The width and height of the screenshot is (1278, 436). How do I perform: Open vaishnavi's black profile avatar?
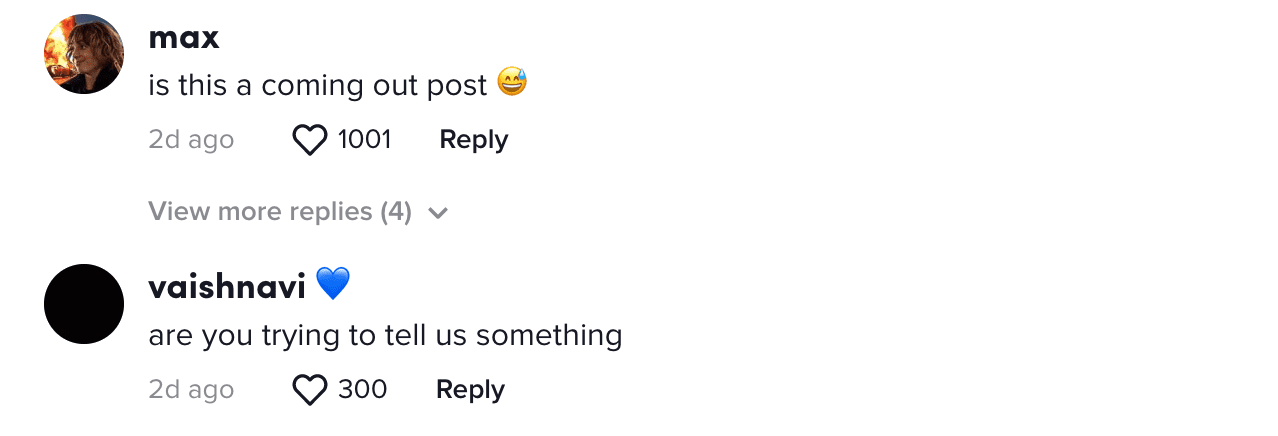click(84, 304)
